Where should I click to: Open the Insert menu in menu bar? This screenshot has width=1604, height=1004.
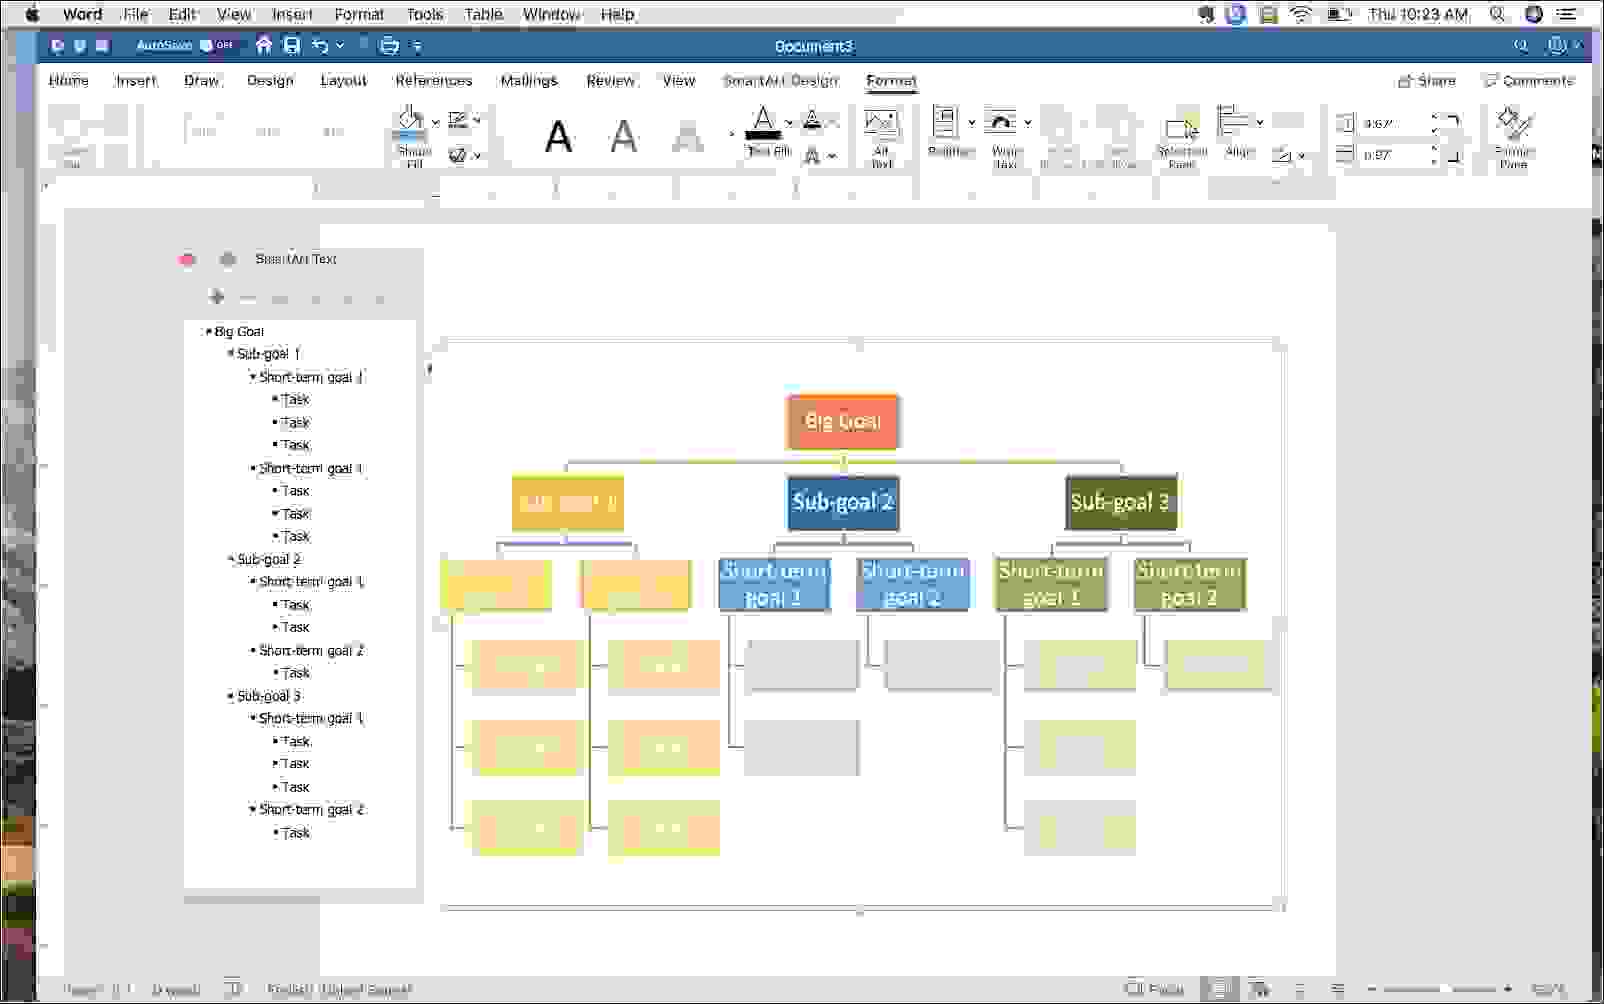pyautogui.click(x=292, y=14)
